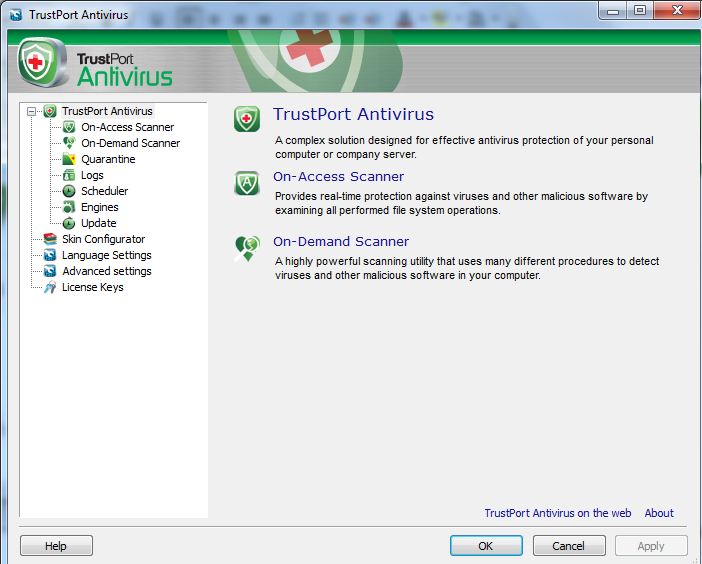Open TrustPort Antivirus on the web link
The height and width of the screenshot is (564, 702).
pyautogui.click(x=558, y=513)
